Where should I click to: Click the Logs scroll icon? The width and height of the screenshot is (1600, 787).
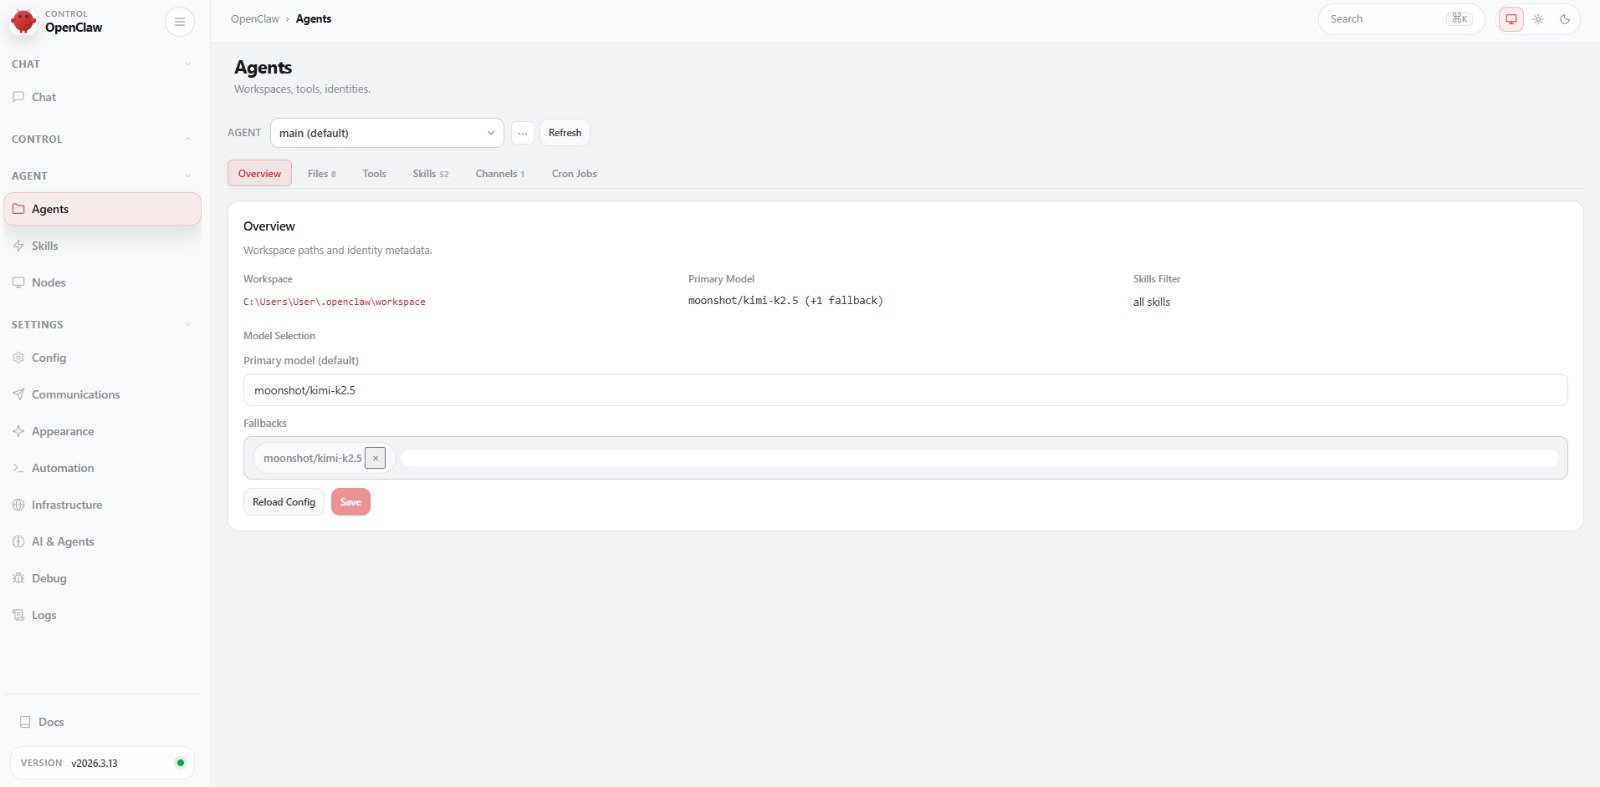tap(18, 615)
